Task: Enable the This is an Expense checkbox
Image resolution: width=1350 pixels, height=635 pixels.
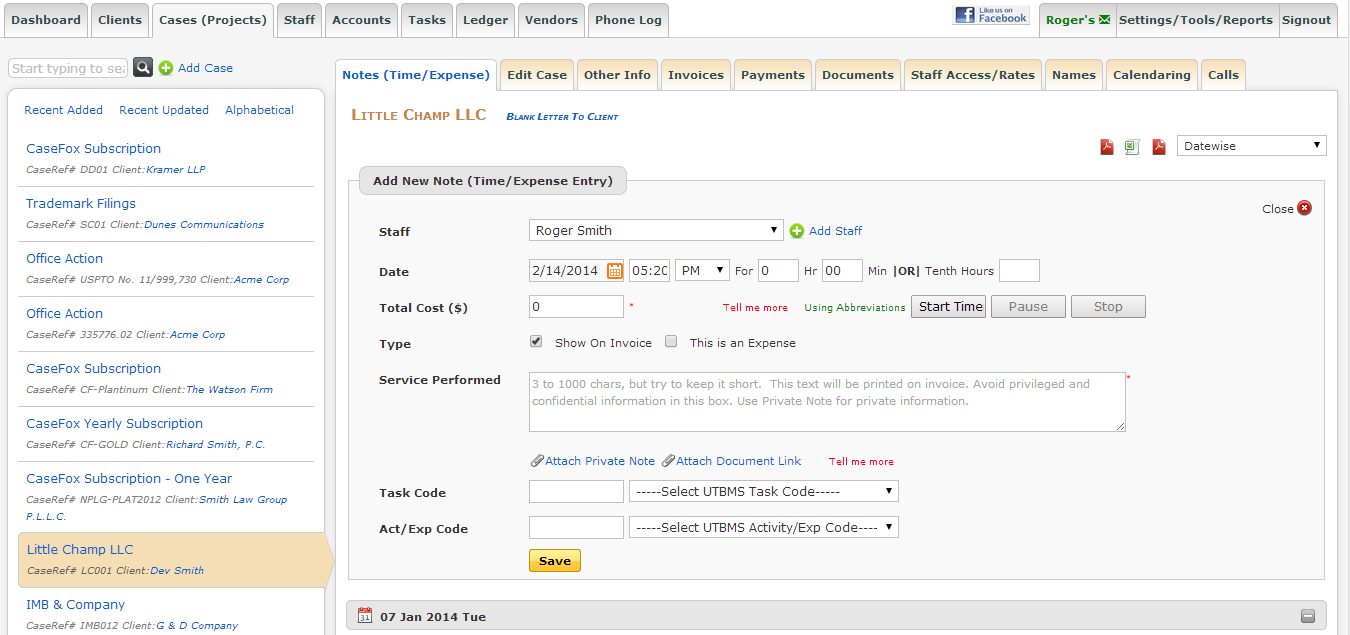Action: tap(672, 342)
